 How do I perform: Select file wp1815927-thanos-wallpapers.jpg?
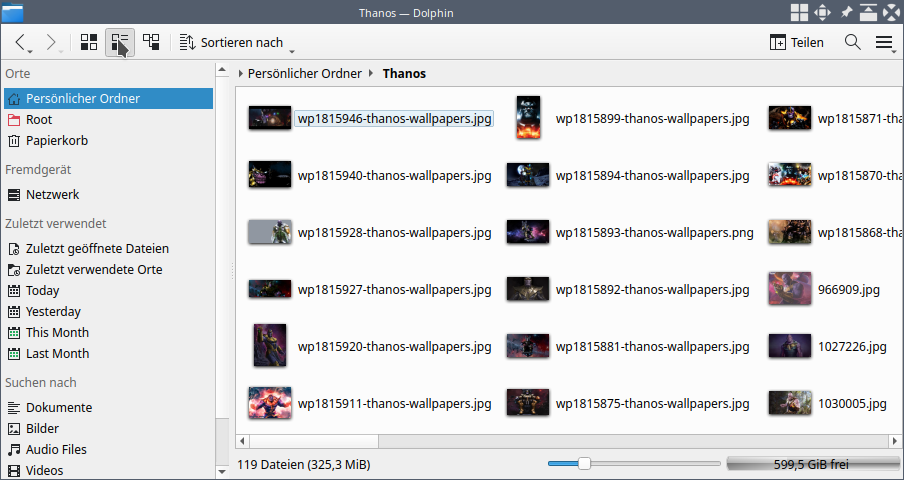click(370, 289)
